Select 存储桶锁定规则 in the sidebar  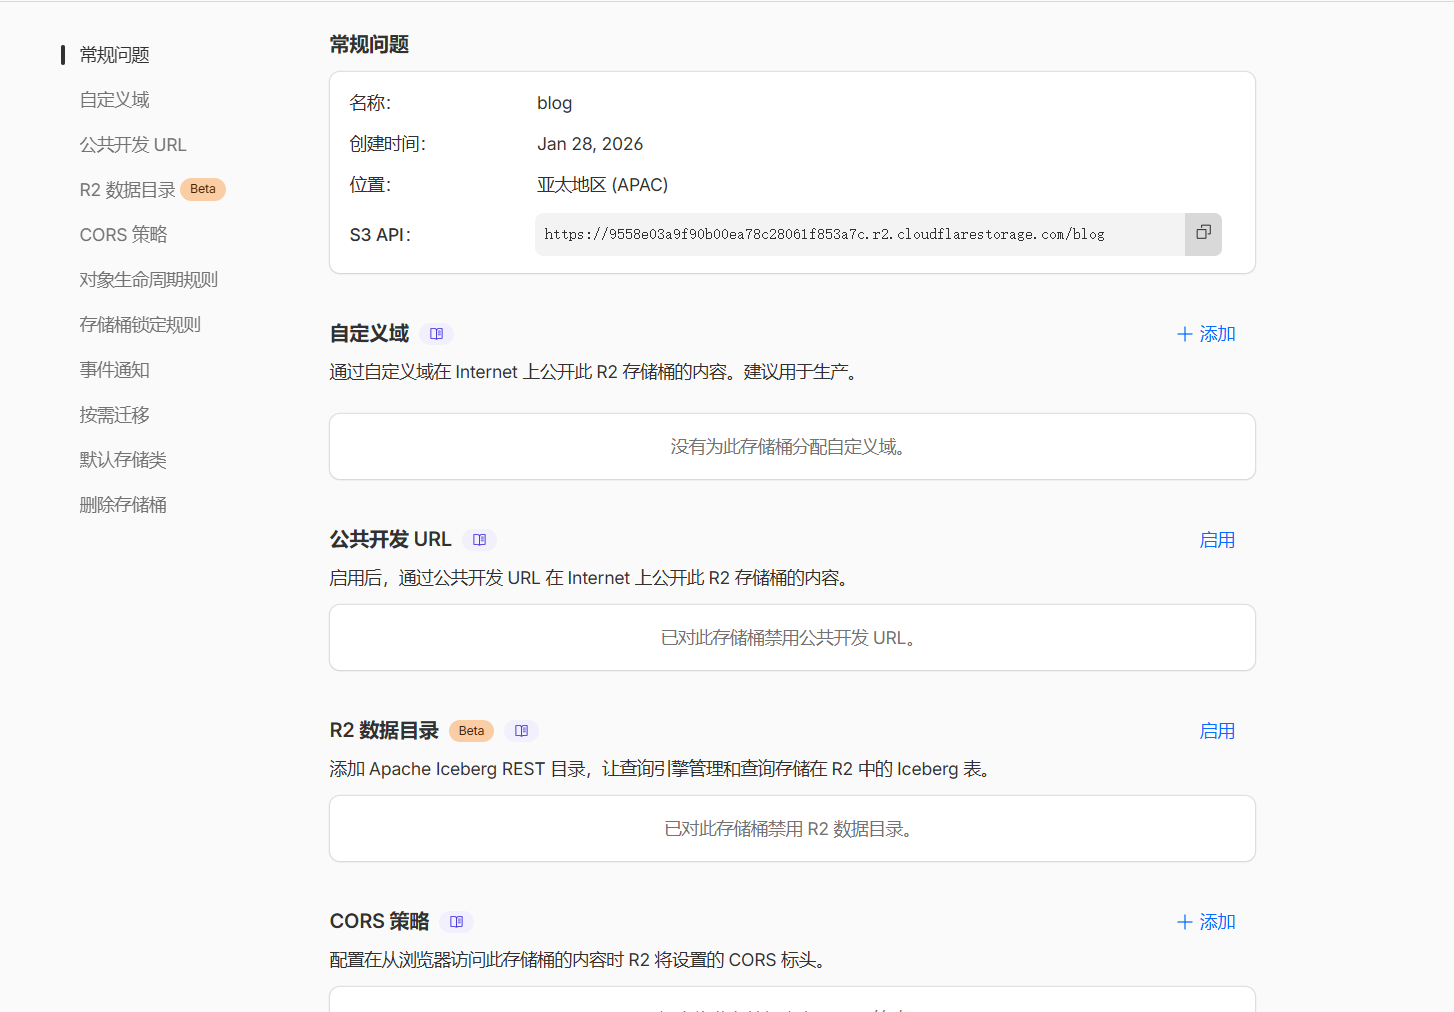coord(140,324)
